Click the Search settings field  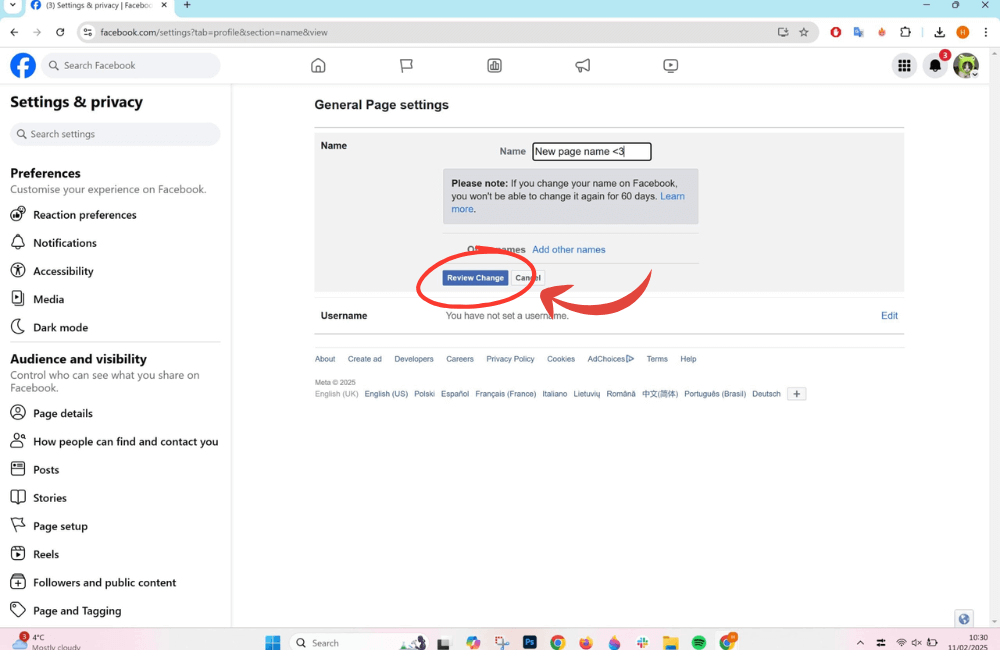[x=115, y=134]
